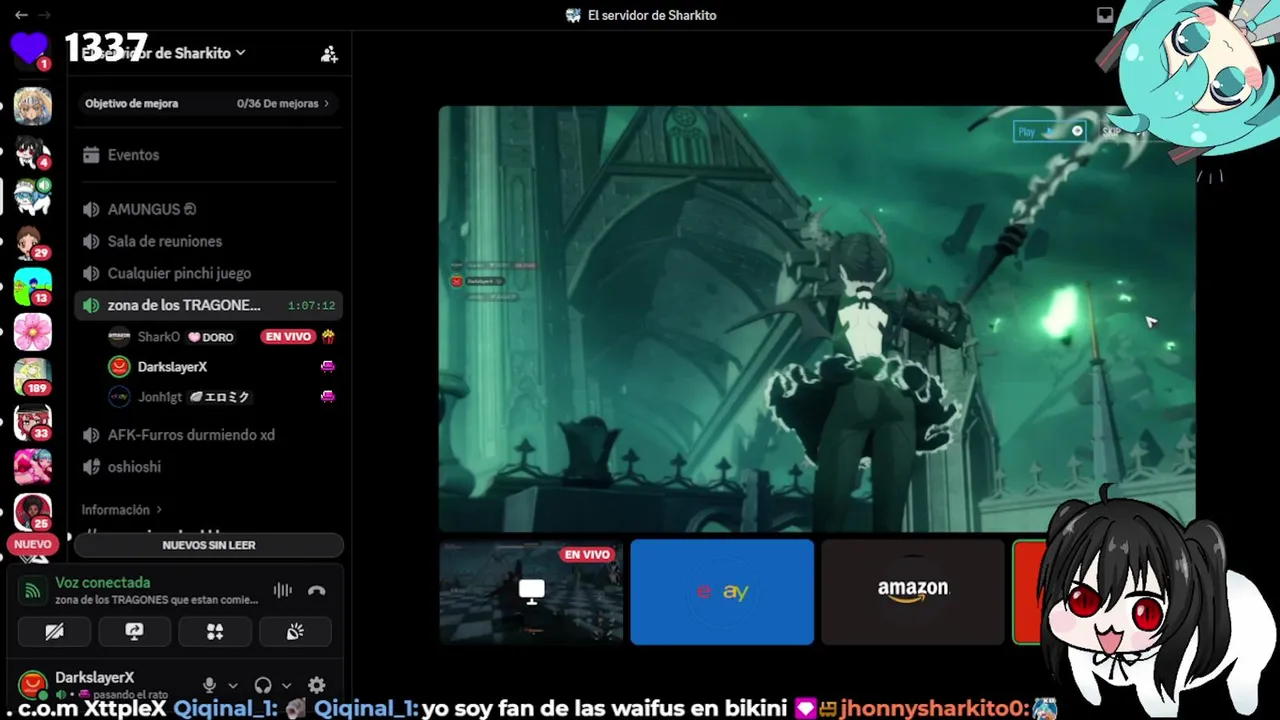
Task: Open the blonde anime avatar server
Action: [x=32, y=107]
